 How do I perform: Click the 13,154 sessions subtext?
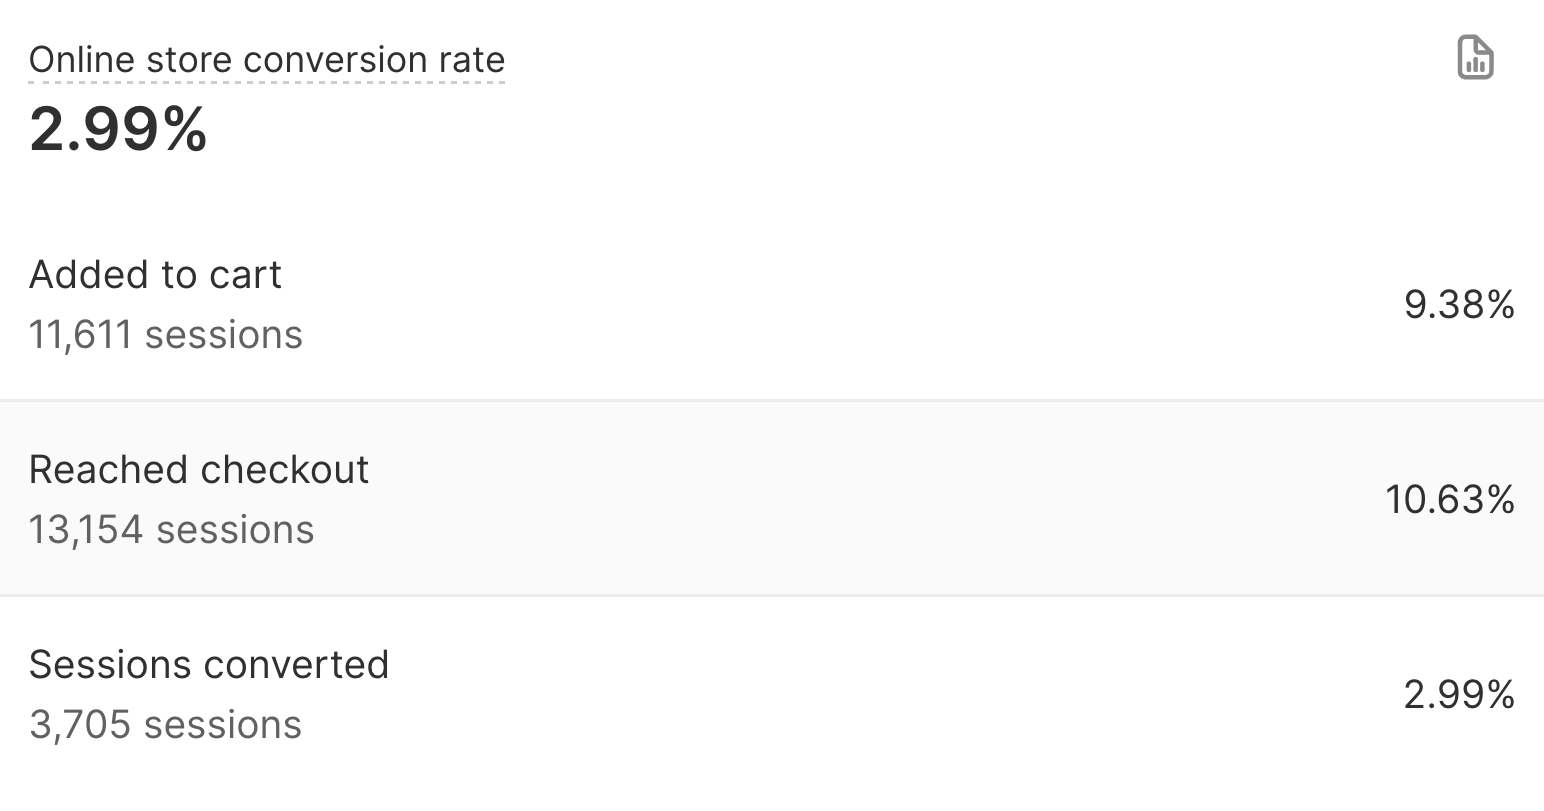pos(171,530)
